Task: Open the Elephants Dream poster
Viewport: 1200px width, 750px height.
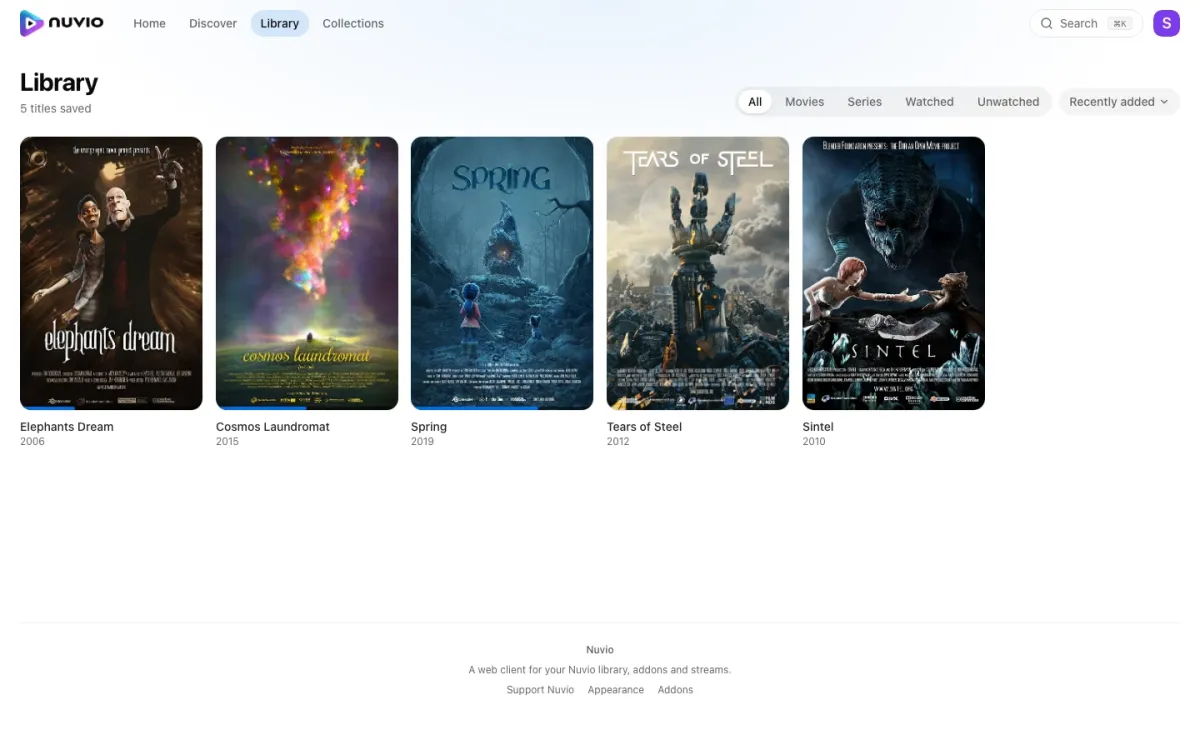Action: tap(111, 273)
